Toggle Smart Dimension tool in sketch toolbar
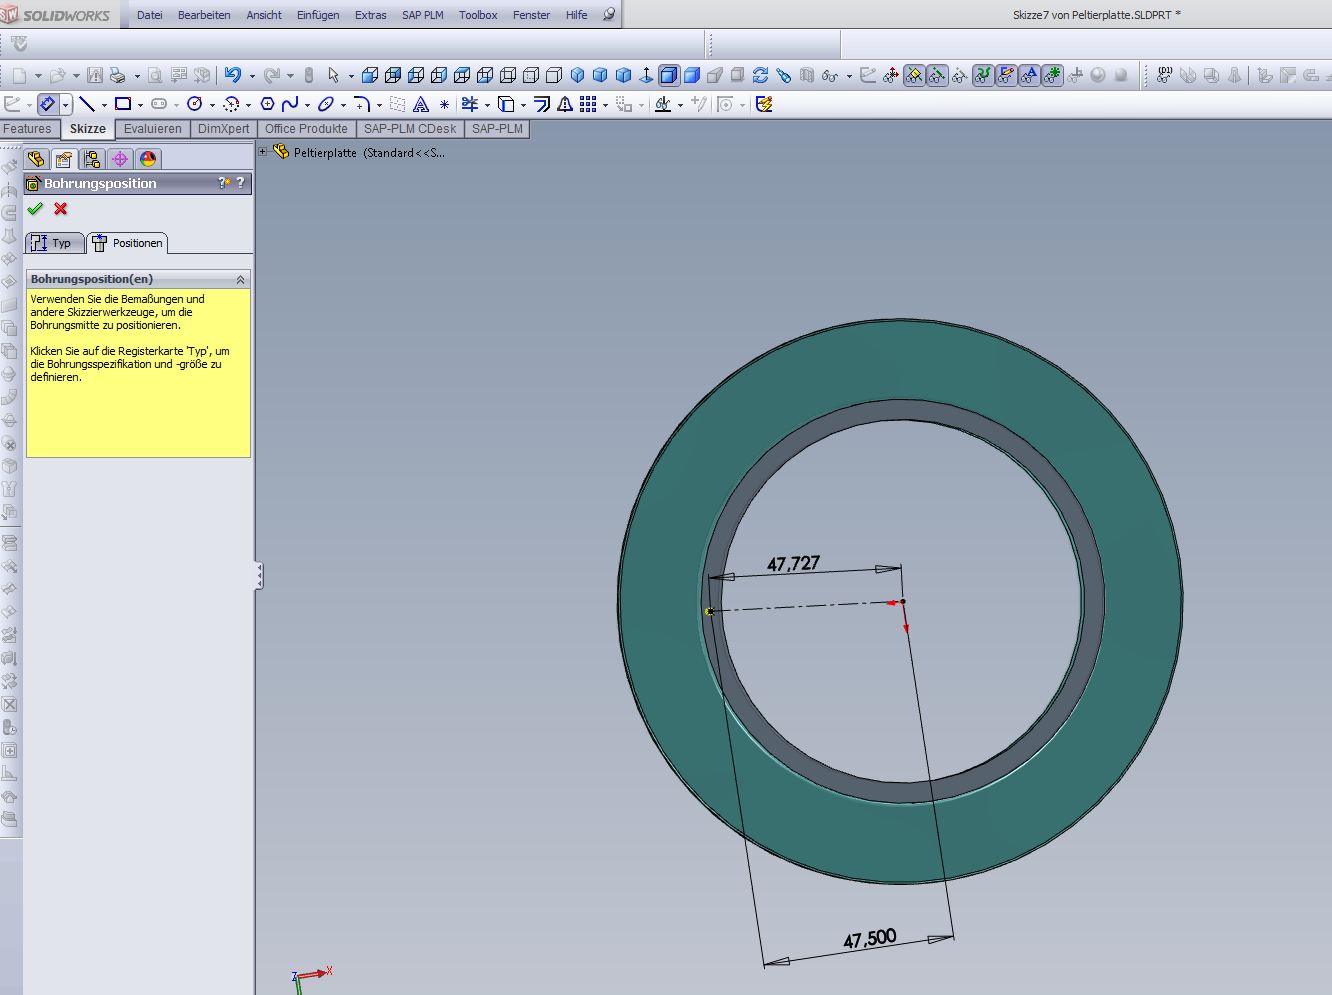Viewport: 1332px width, 995px height. (47, 104)
